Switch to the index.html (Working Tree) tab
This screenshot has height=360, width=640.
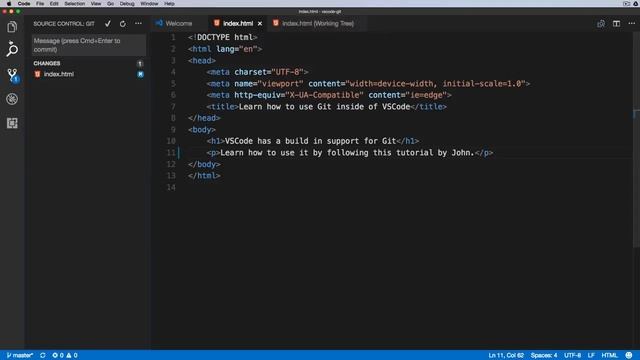[318, 24]
